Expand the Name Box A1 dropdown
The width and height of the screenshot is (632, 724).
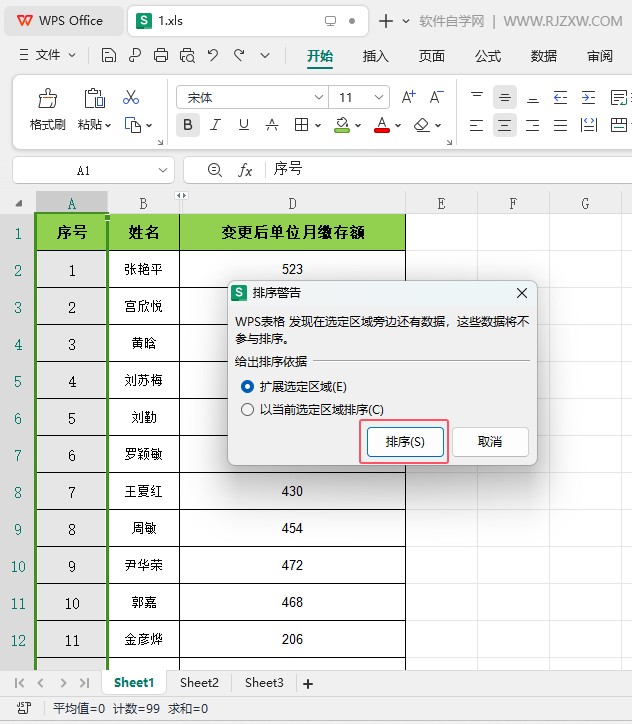[x=163, y=170]
